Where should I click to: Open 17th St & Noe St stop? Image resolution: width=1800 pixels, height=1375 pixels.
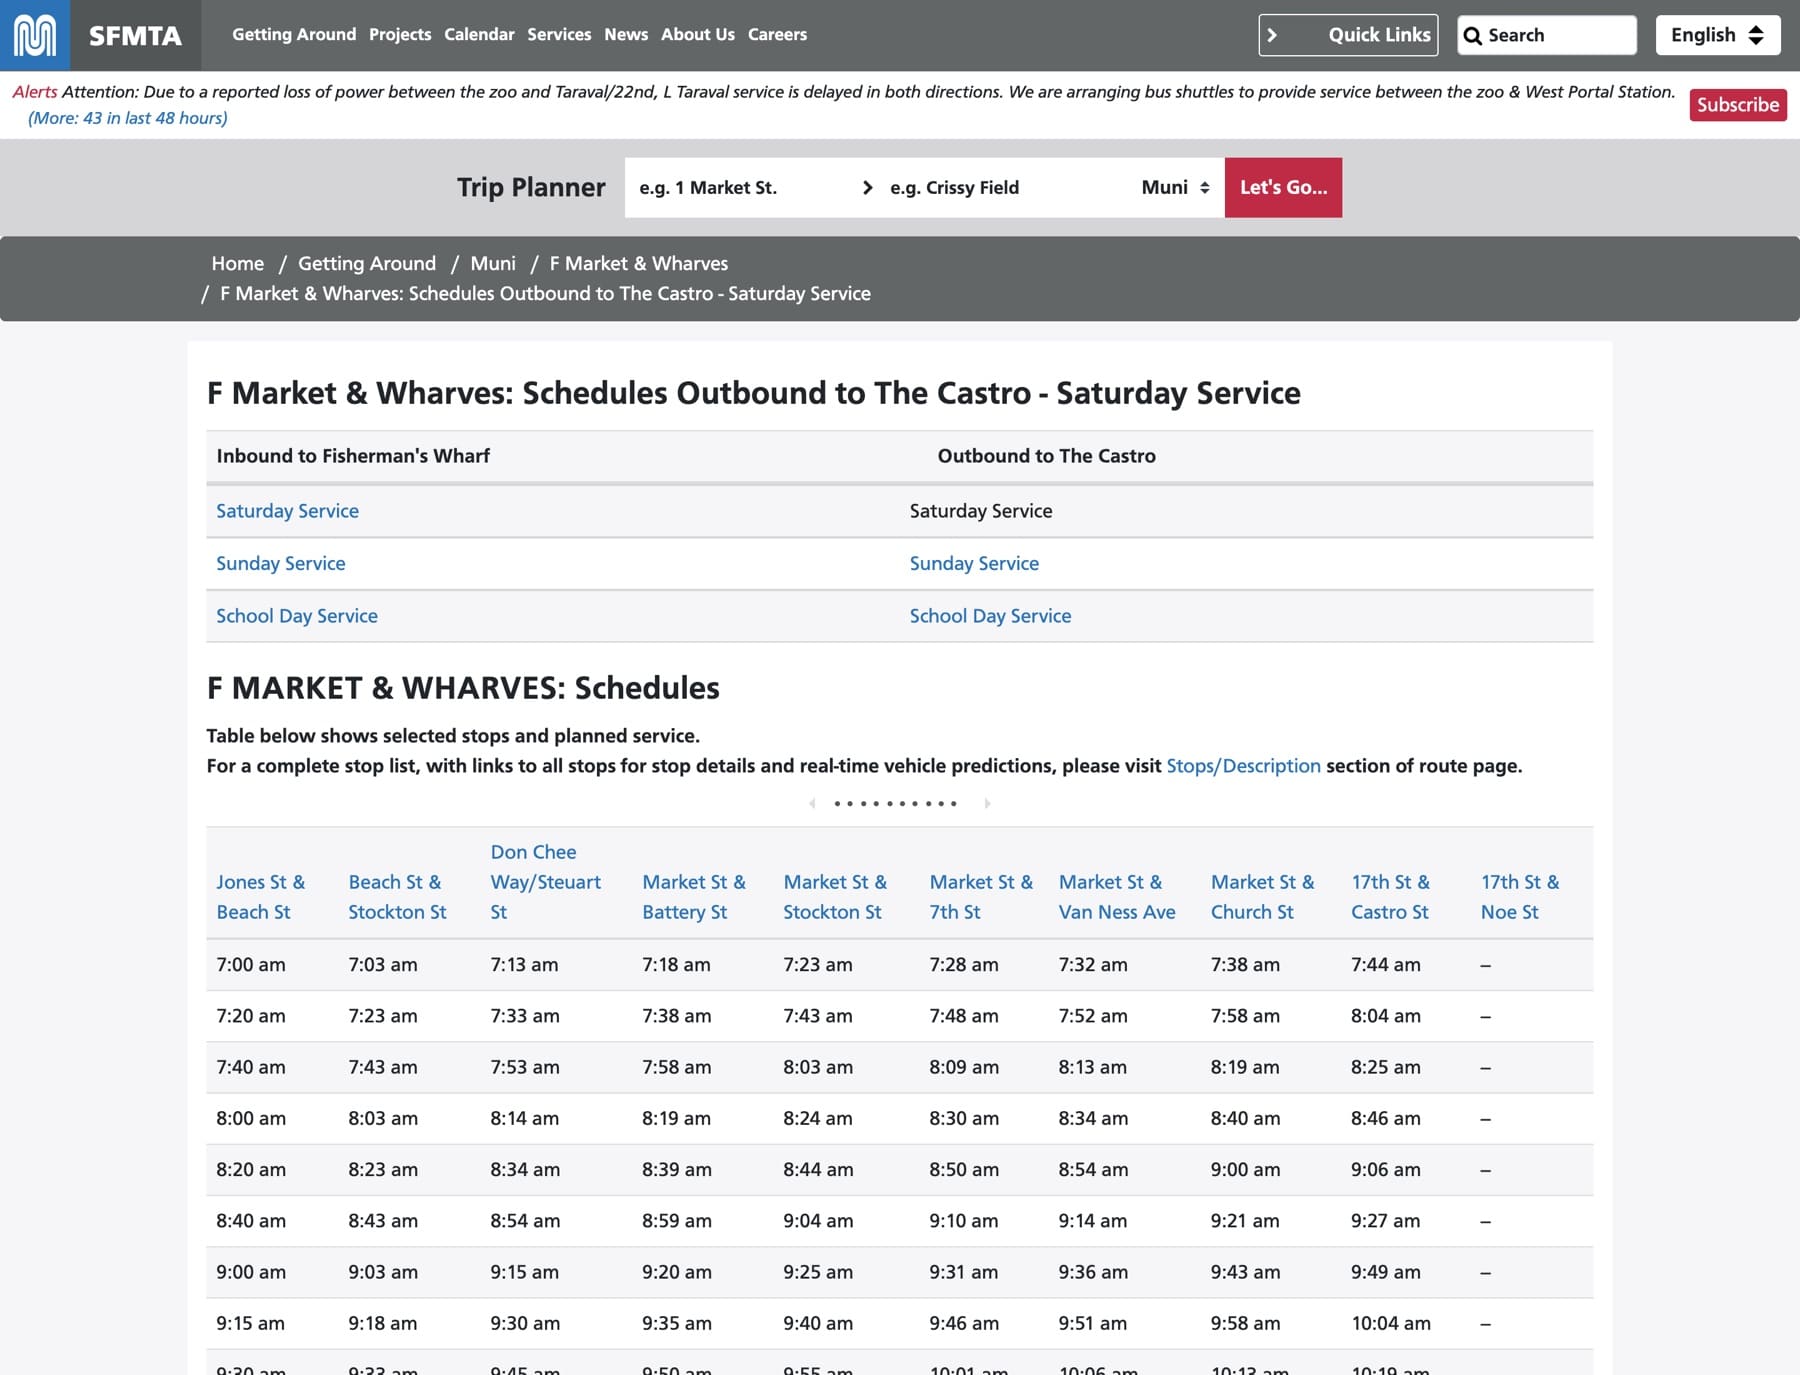1520,897
